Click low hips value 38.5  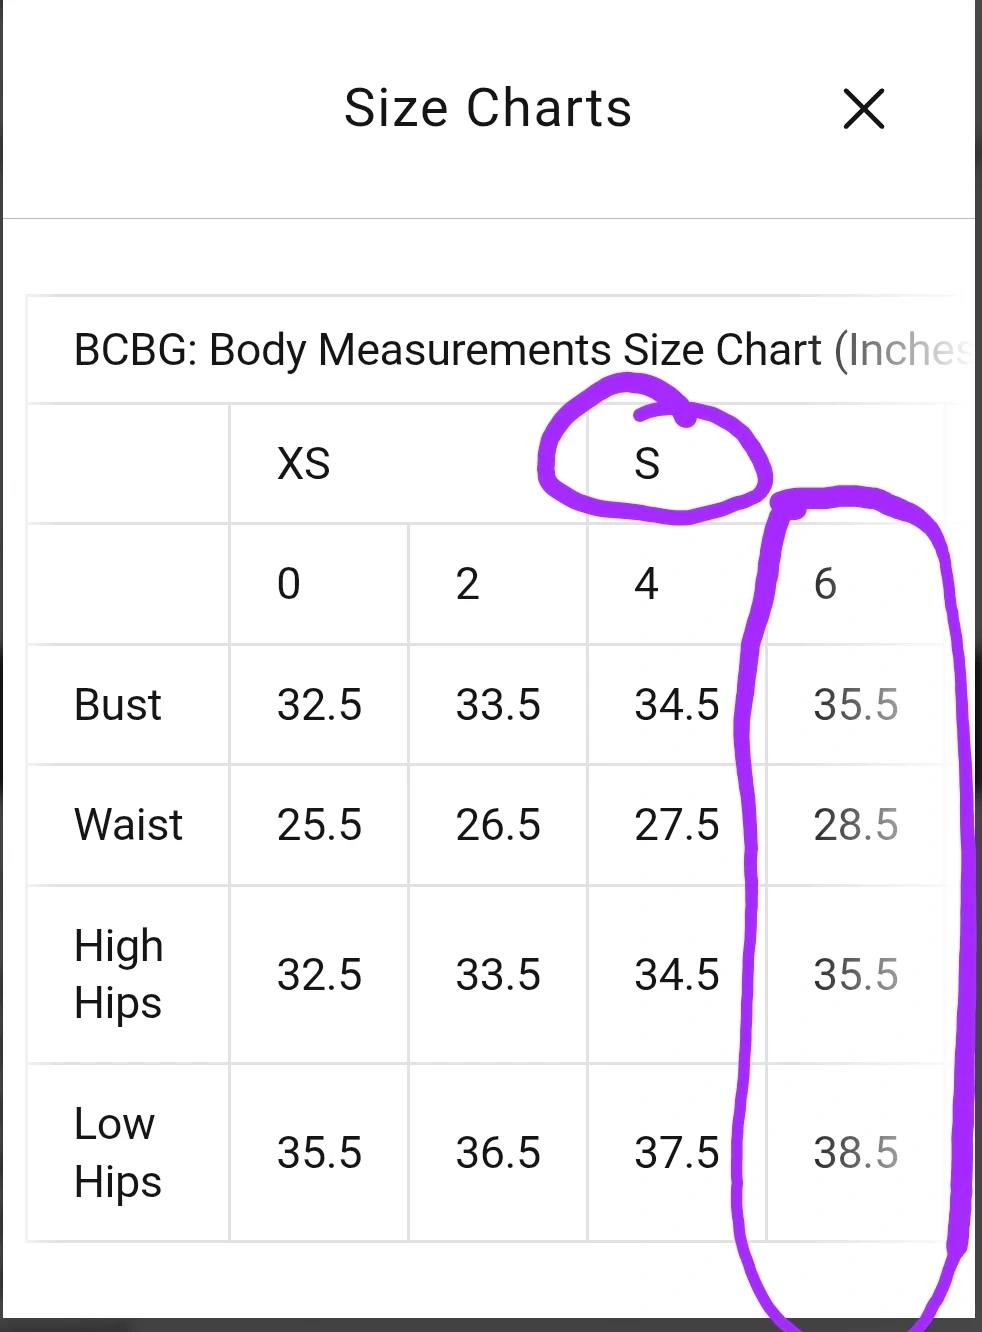click(x=855, y=1153)
